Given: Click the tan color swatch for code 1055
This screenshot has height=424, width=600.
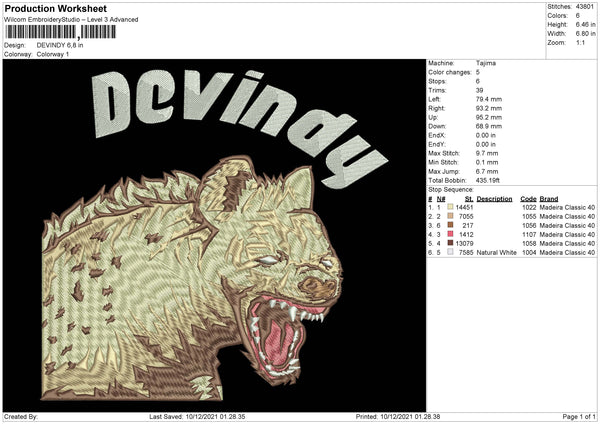Looking at the screenshot, I should coord(450,216).
